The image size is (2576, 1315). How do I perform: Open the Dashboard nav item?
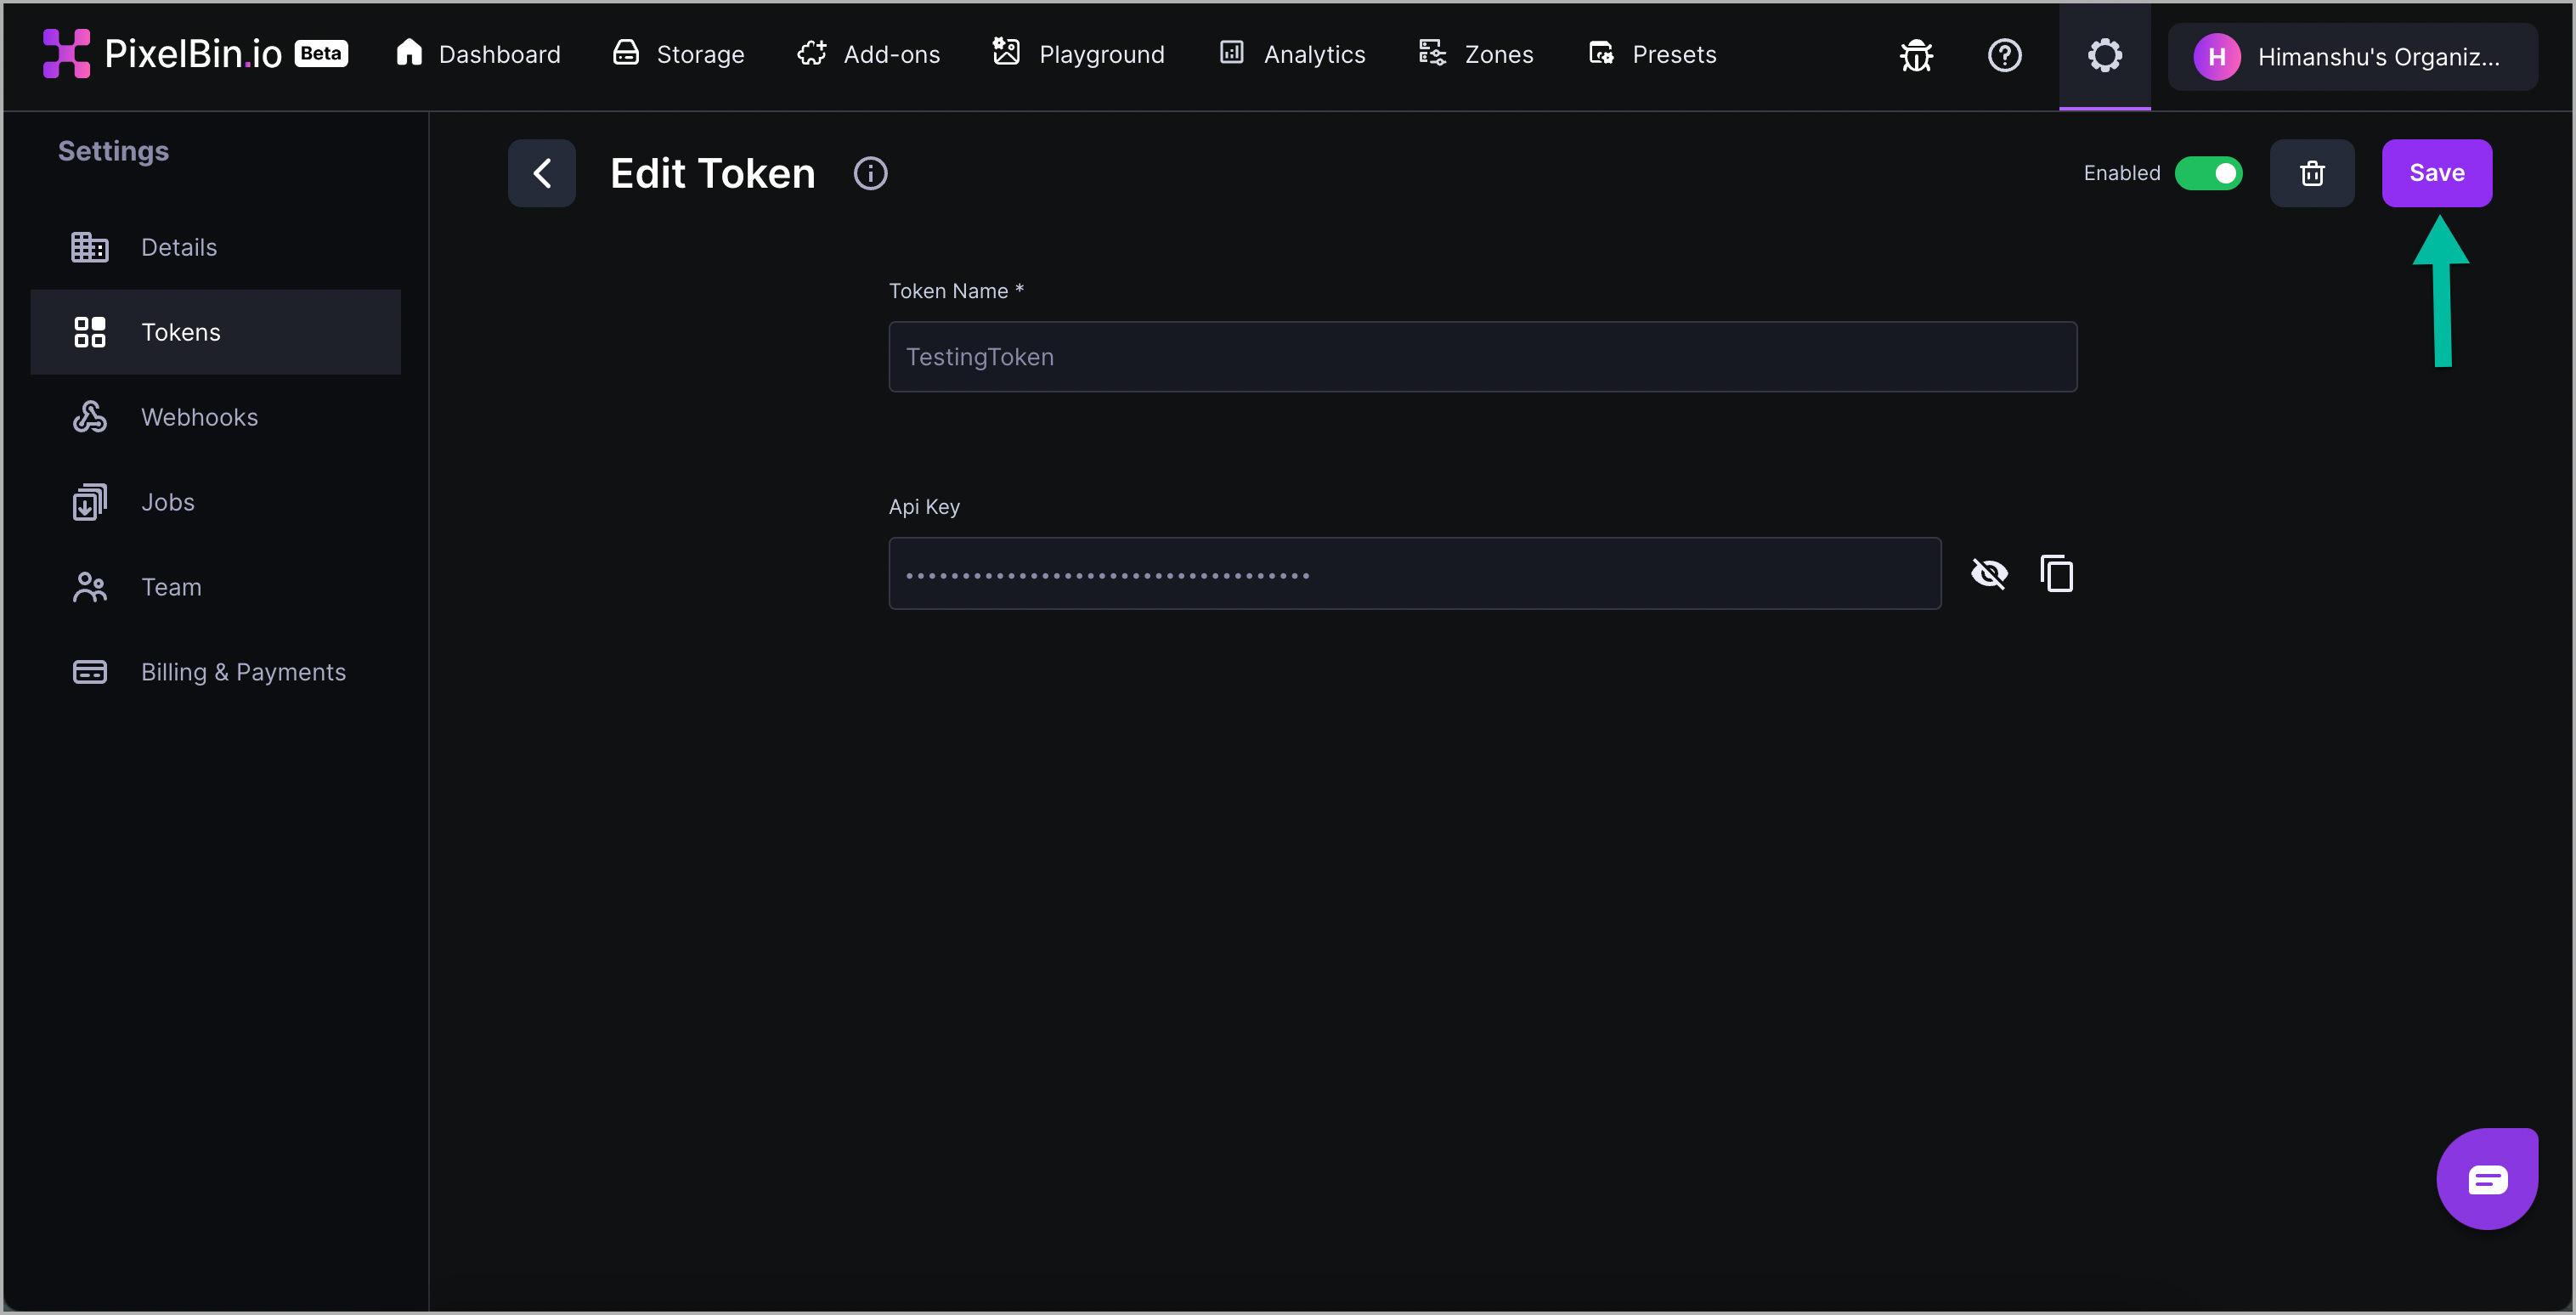[x=478, y=54]
